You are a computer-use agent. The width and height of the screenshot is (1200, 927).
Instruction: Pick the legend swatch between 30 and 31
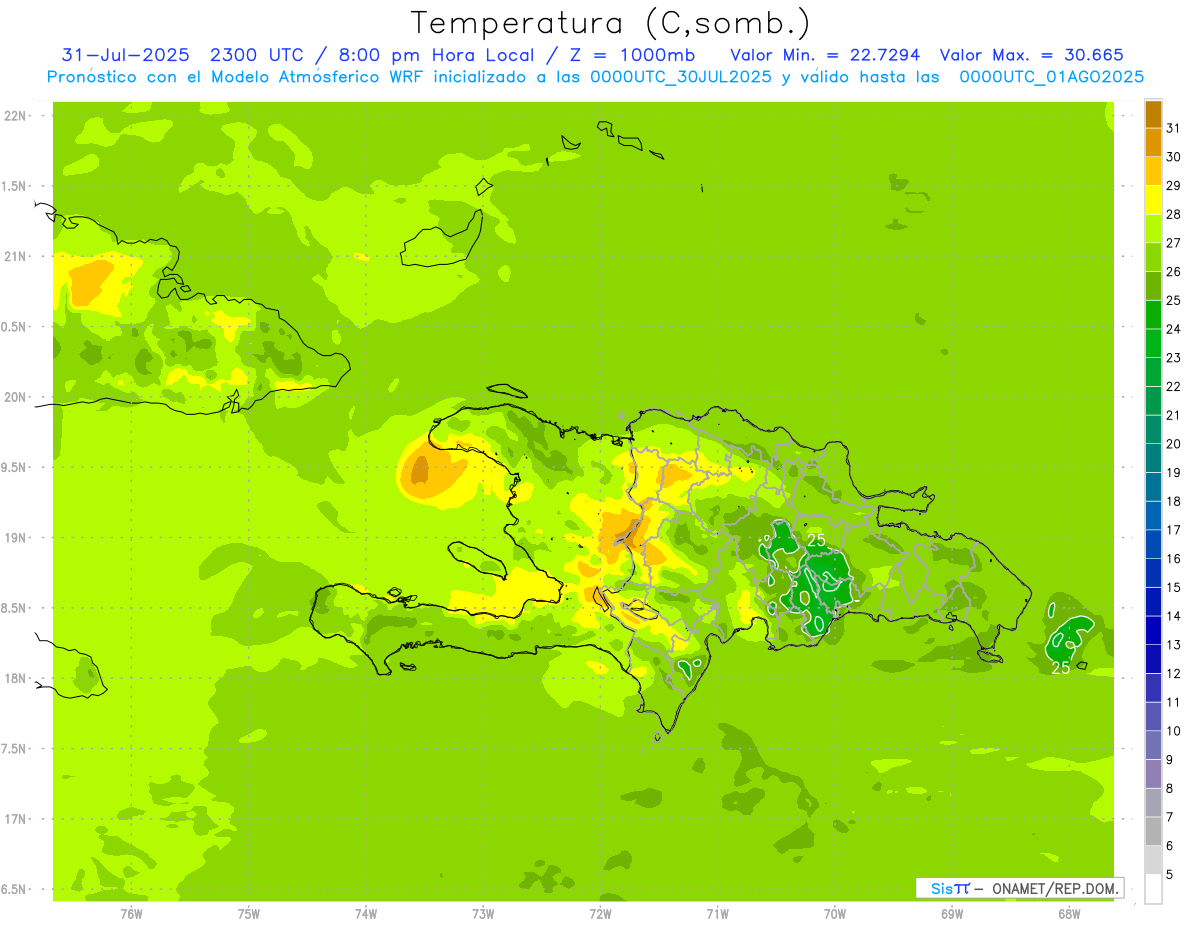click(x=1153, y=143)
